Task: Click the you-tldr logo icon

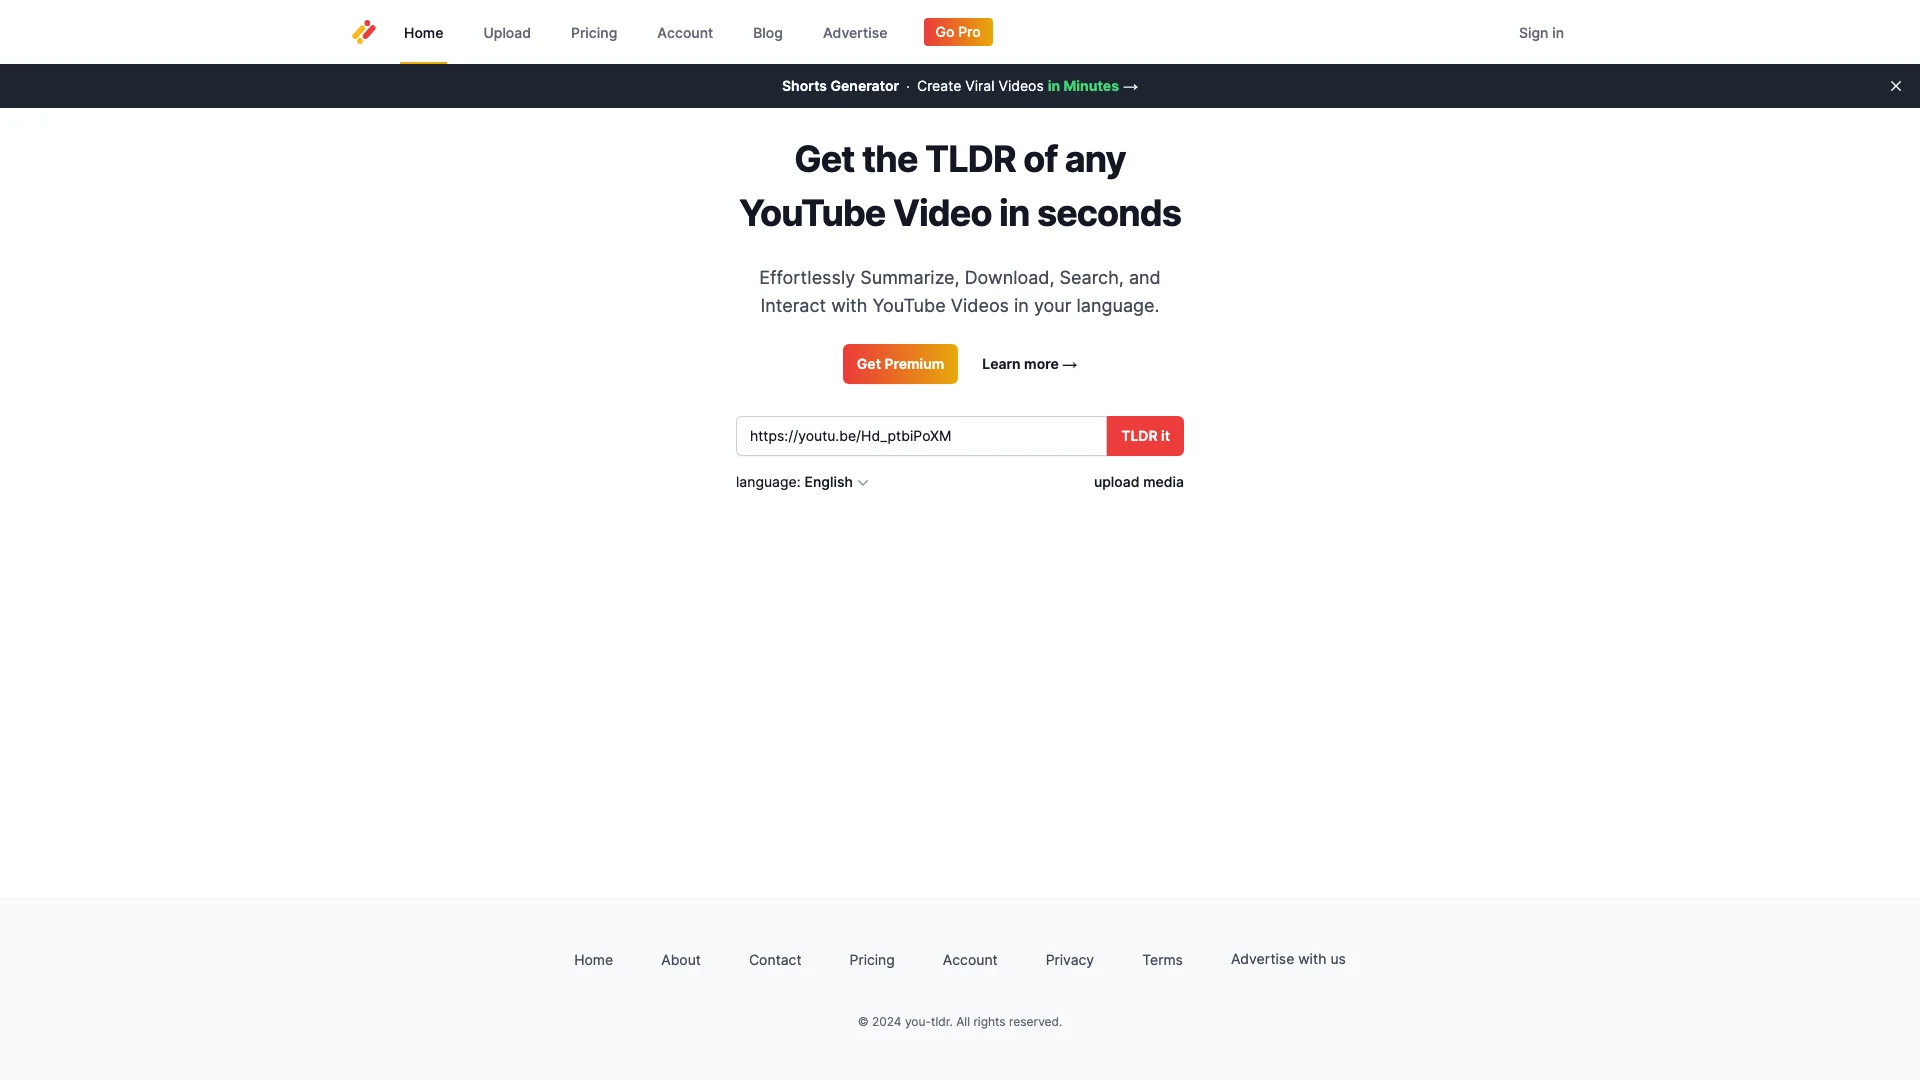Action: click(363, 32)
